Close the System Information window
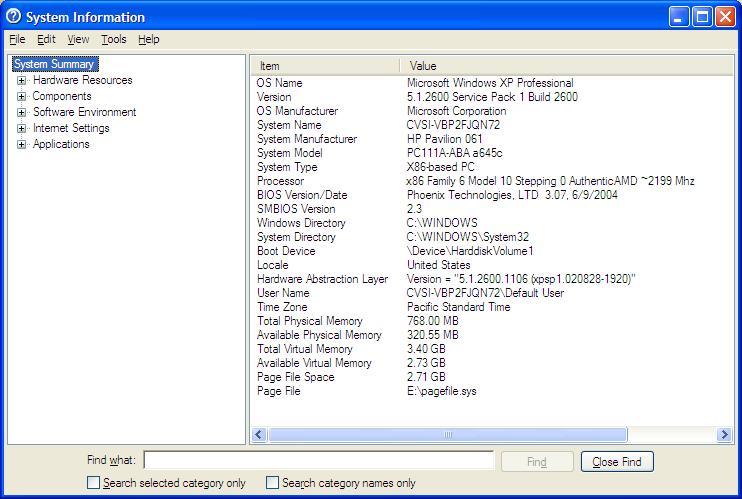The width and height of the screenshot is (742, 499). point(725,17)
